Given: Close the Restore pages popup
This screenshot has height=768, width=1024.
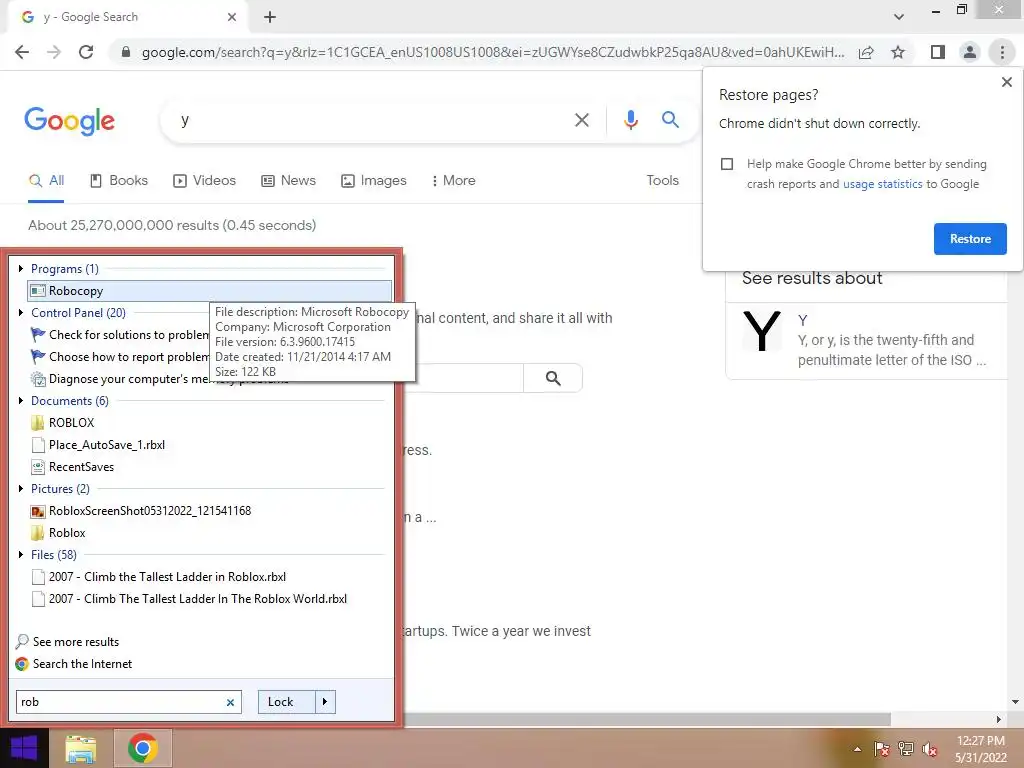Looking at the screenshot, I should [x=1006, y=82].
